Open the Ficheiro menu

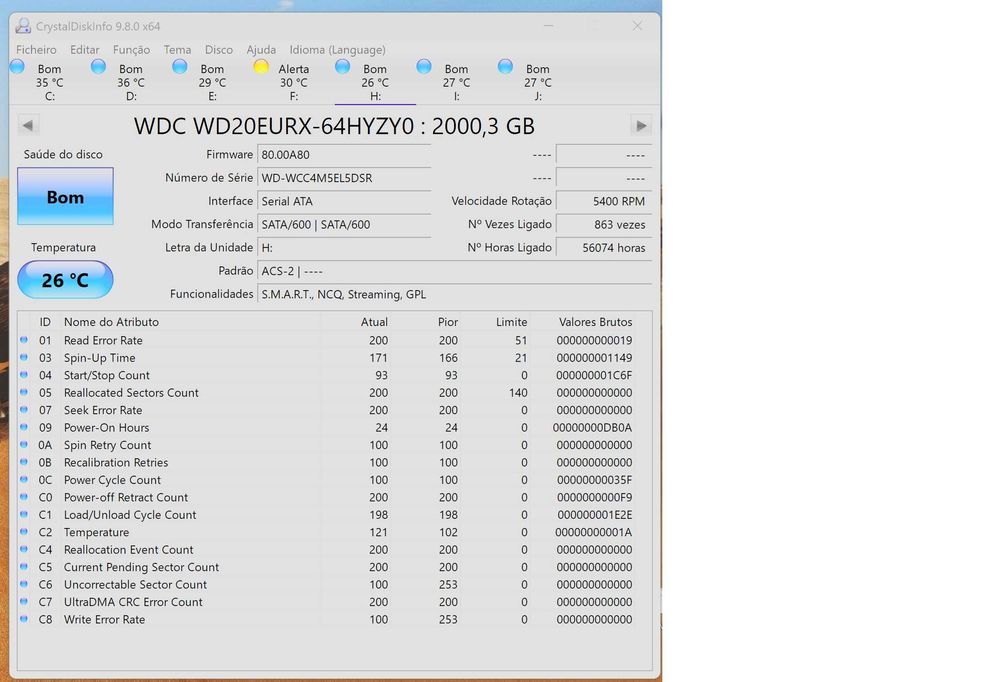[36, 49]
